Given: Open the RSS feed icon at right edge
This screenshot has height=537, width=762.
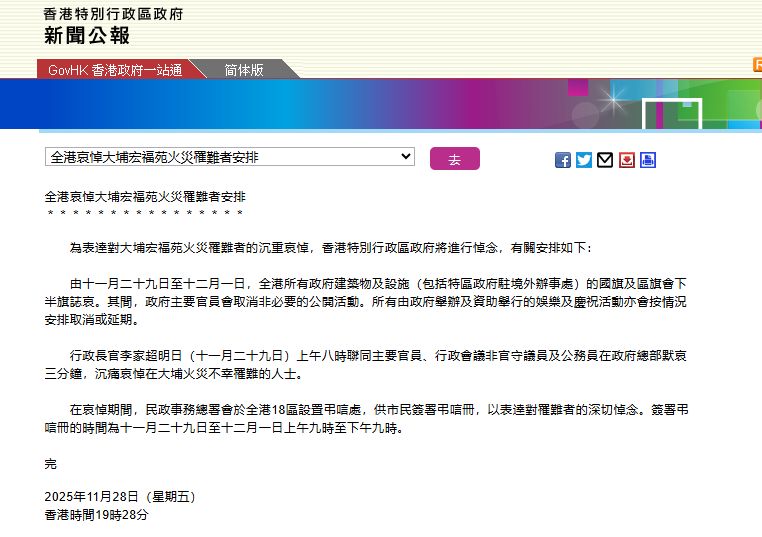Looking at the screenshot, I should point(757,65).
